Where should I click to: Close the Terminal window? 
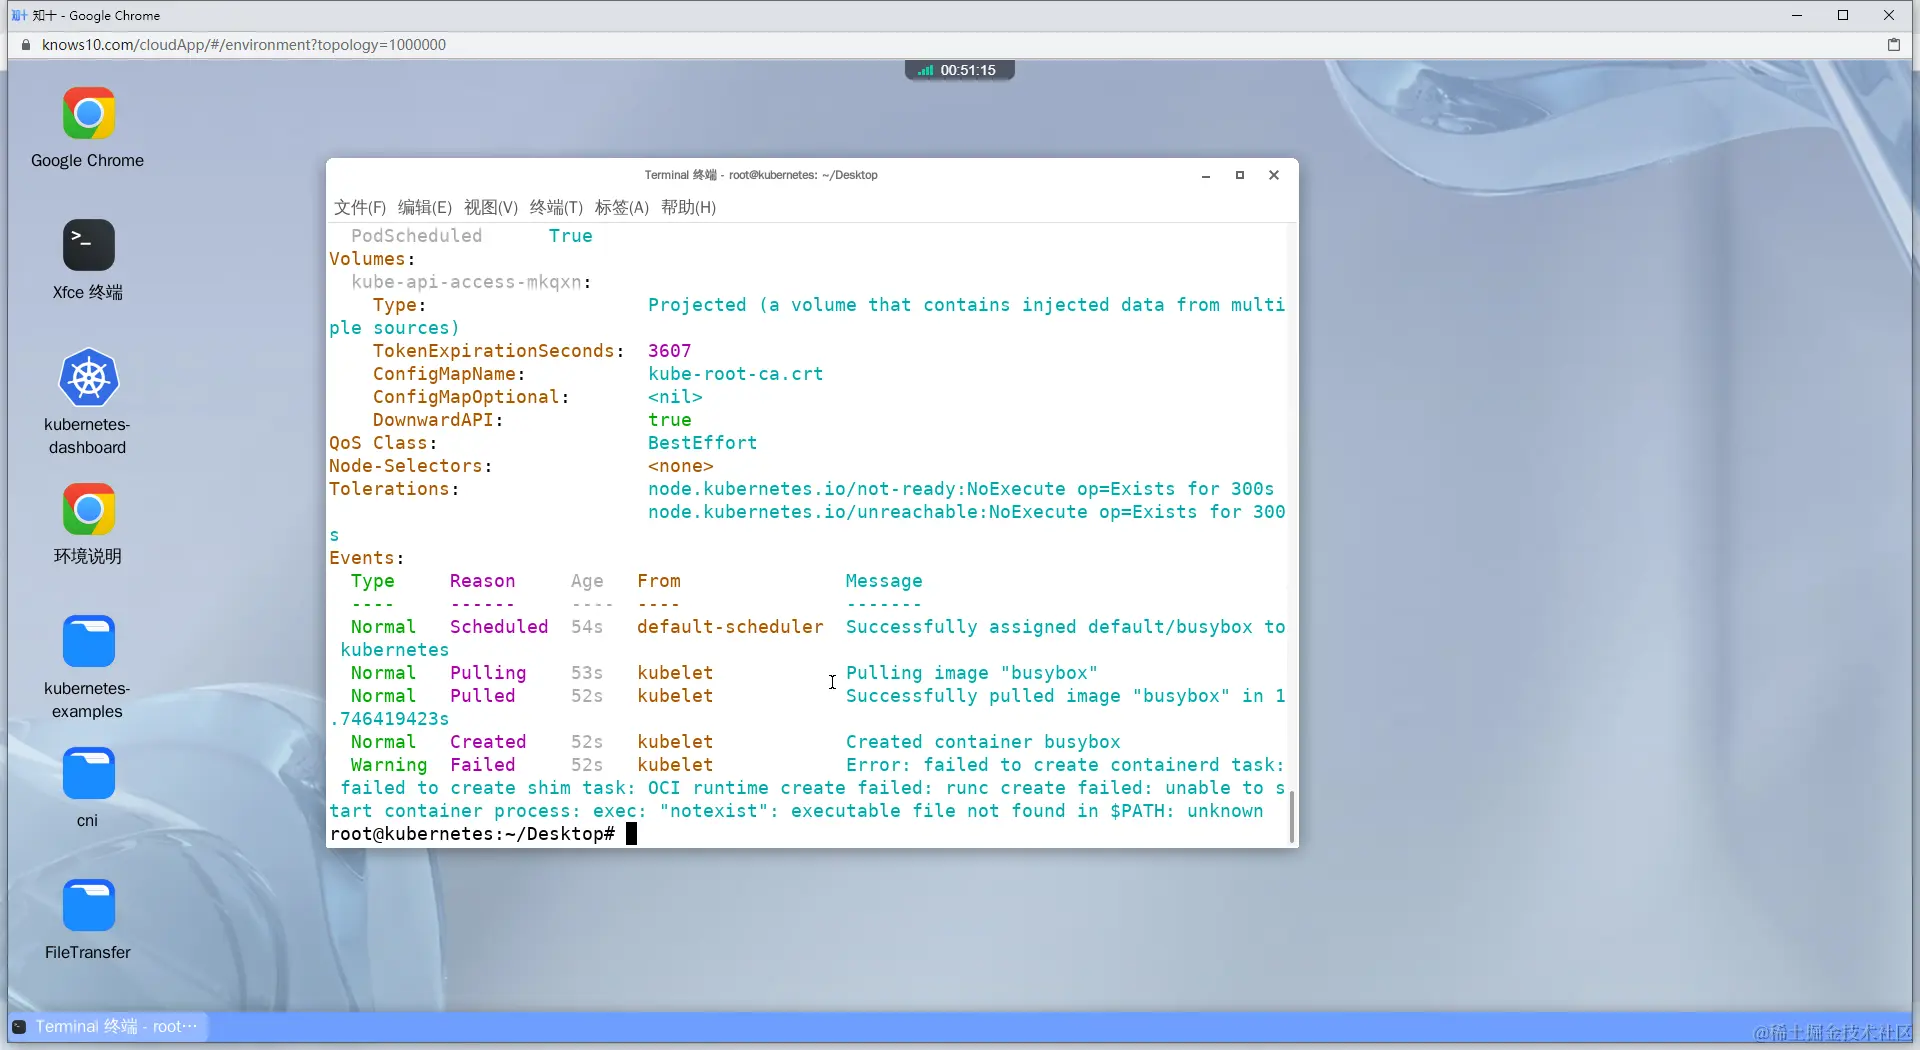tap(1274, 175)
